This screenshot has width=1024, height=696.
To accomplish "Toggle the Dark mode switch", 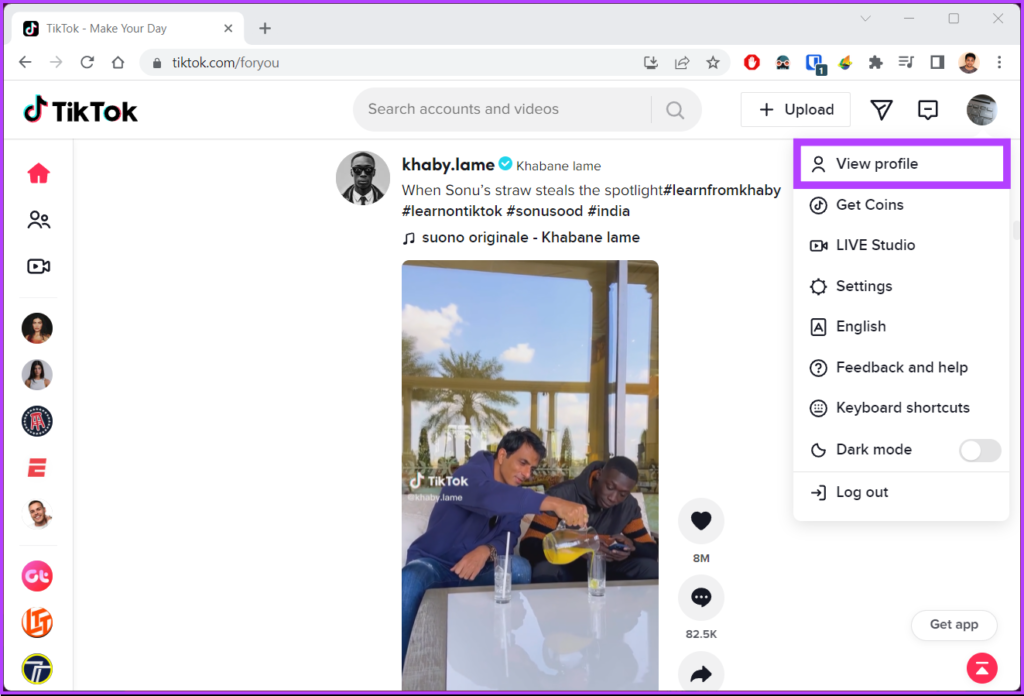I will point(979,450).
